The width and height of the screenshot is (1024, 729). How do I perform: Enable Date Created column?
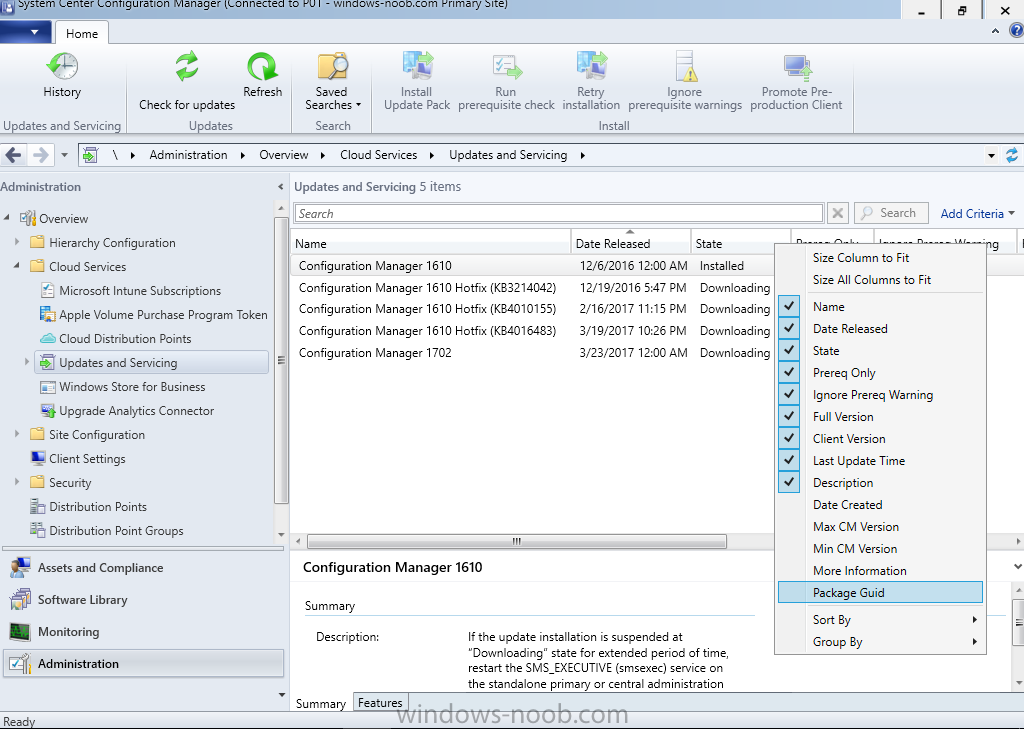click(x=880, y=505)
